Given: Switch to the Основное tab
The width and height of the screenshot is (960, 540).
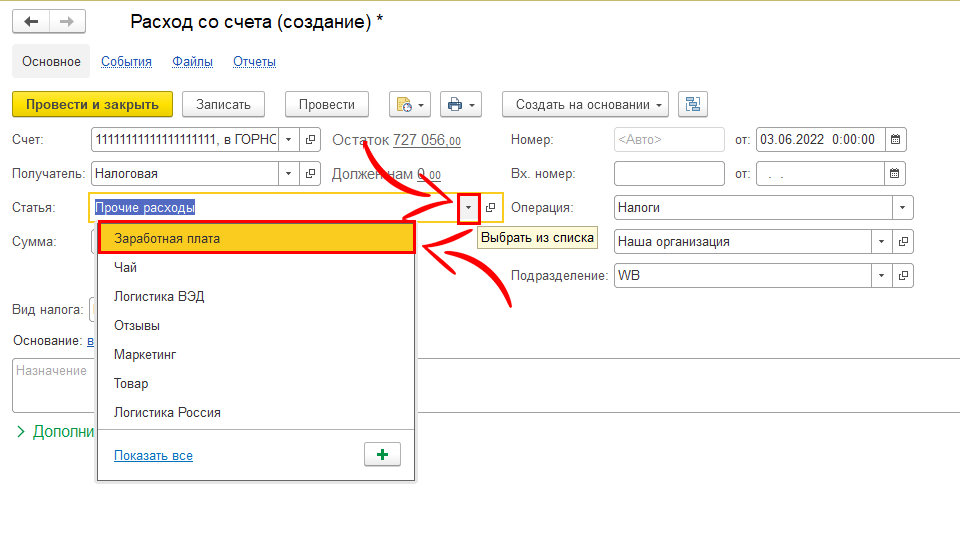Looking at the screenshot, I should [51, 61].
